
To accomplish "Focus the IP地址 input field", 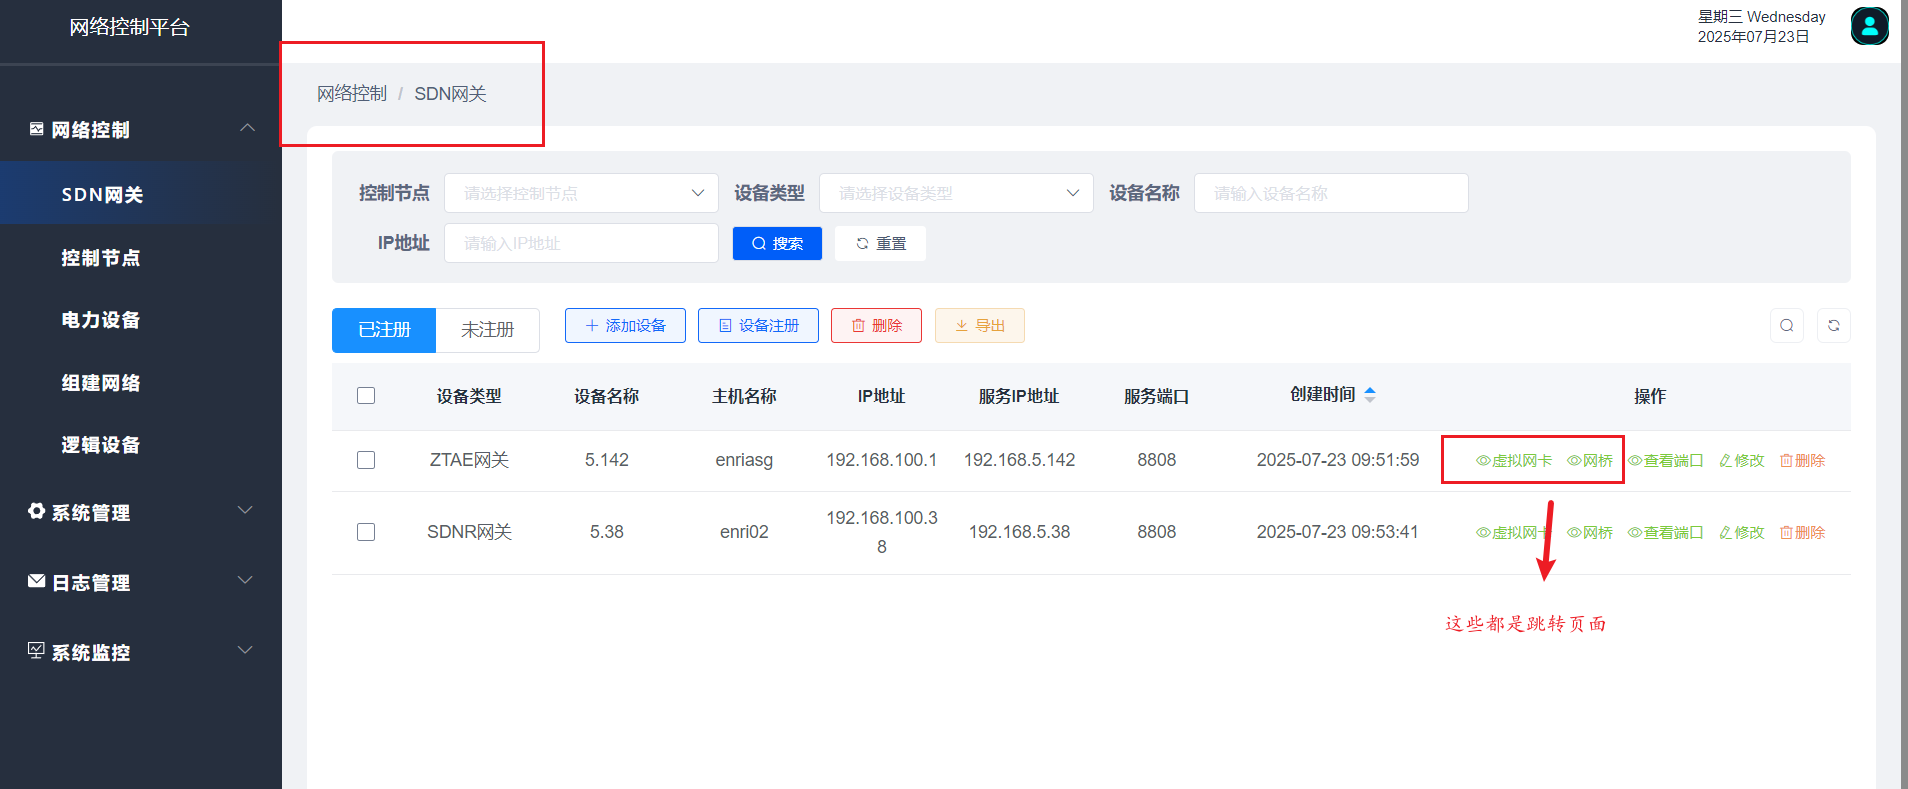I will pyautogui.click(x=581, y=243).
